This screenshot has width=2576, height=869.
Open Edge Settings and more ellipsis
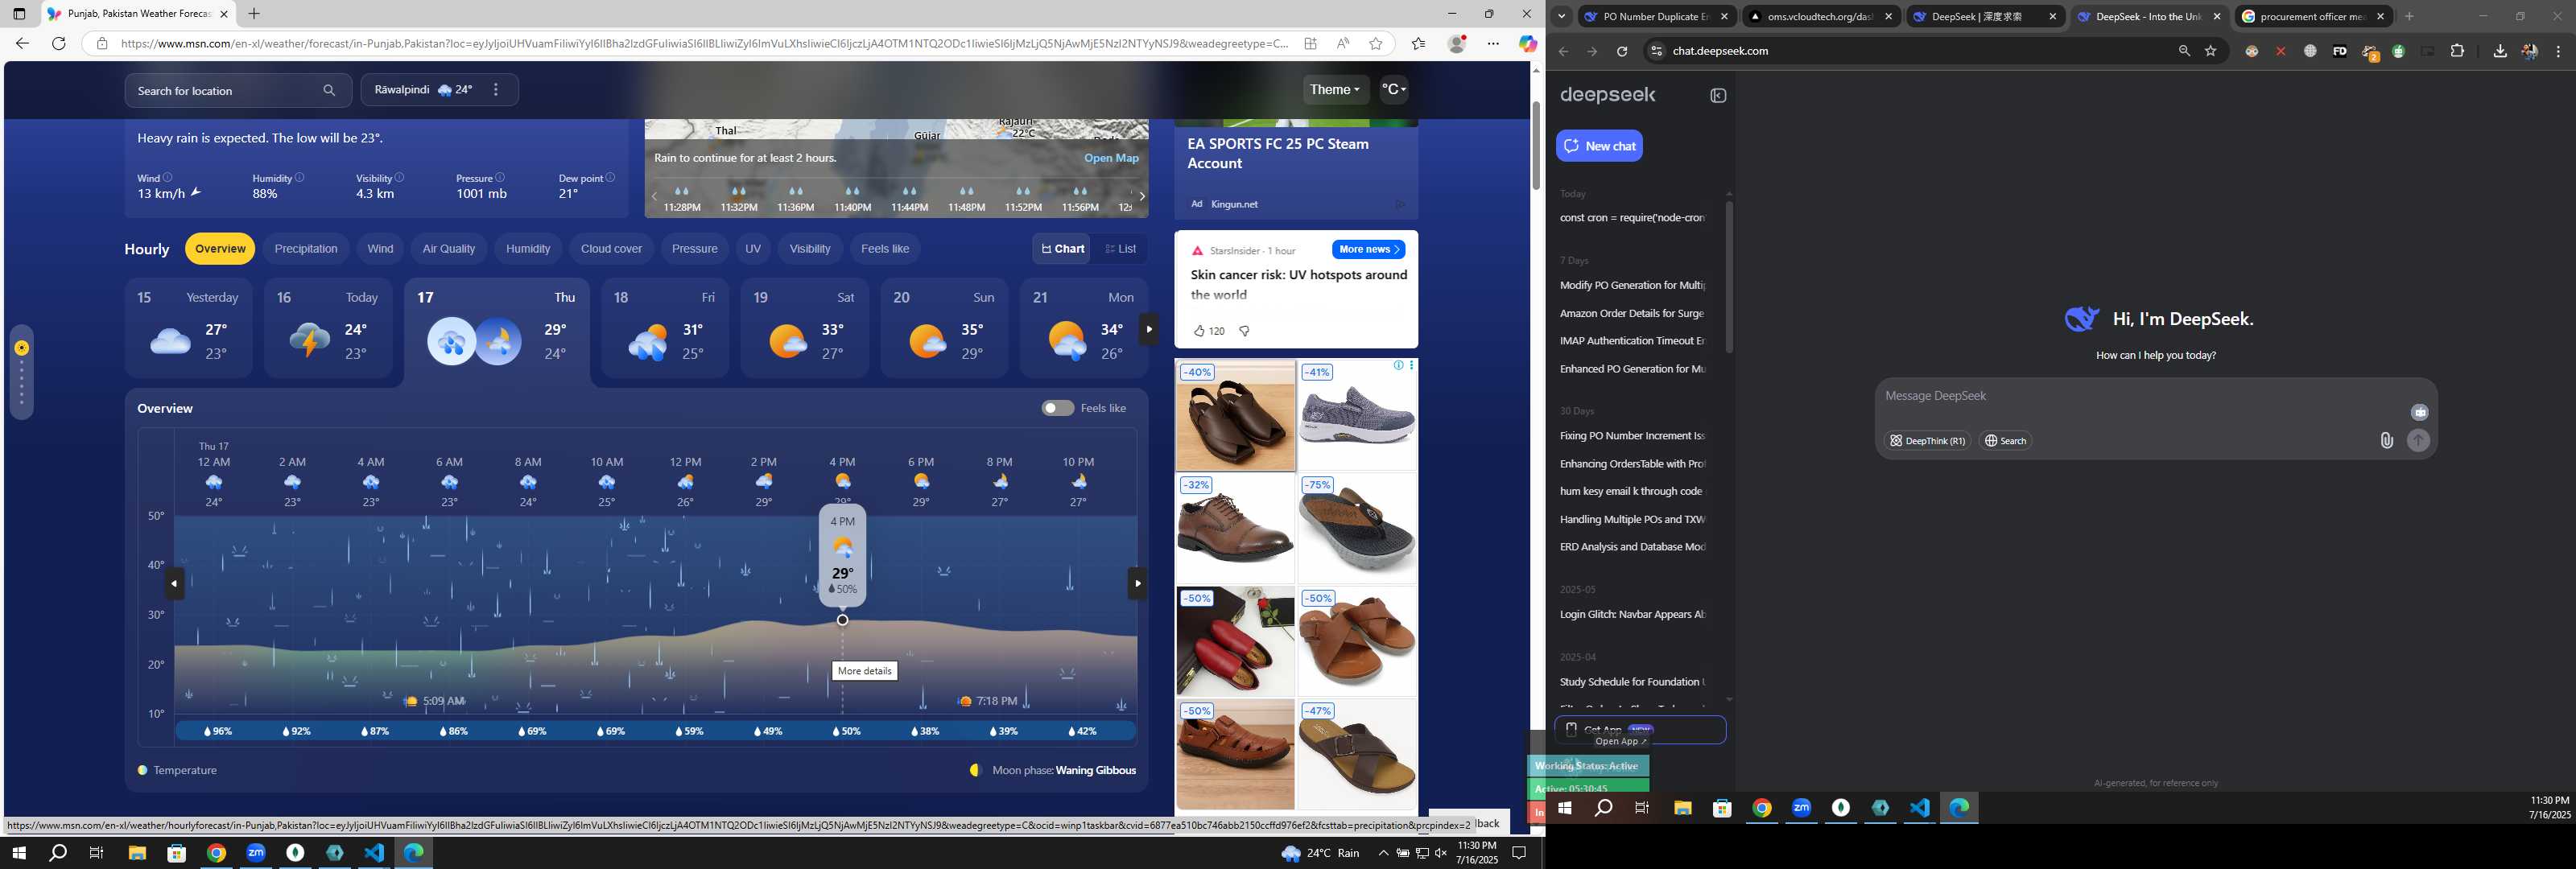click(x=1493, y=44)
